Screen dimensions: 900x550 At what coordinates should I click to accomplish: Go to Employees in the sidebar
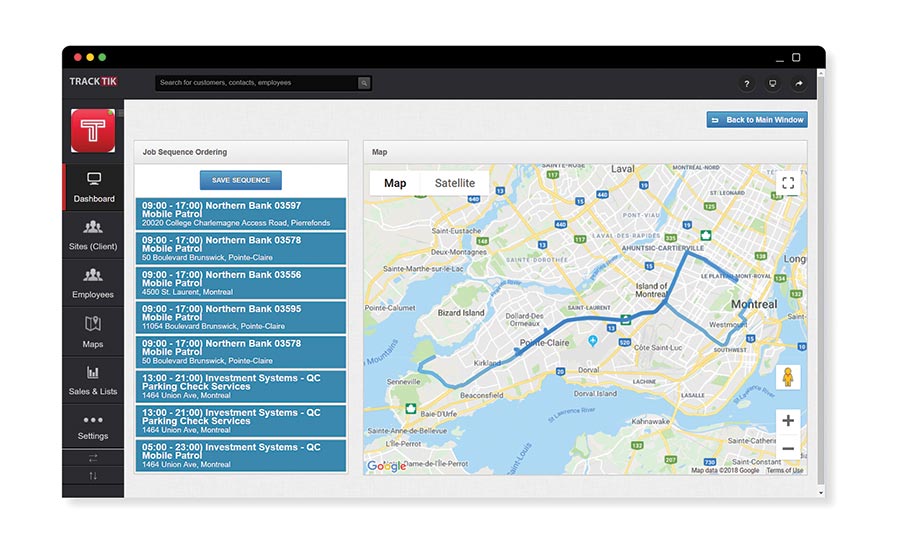tap(93, 283)
